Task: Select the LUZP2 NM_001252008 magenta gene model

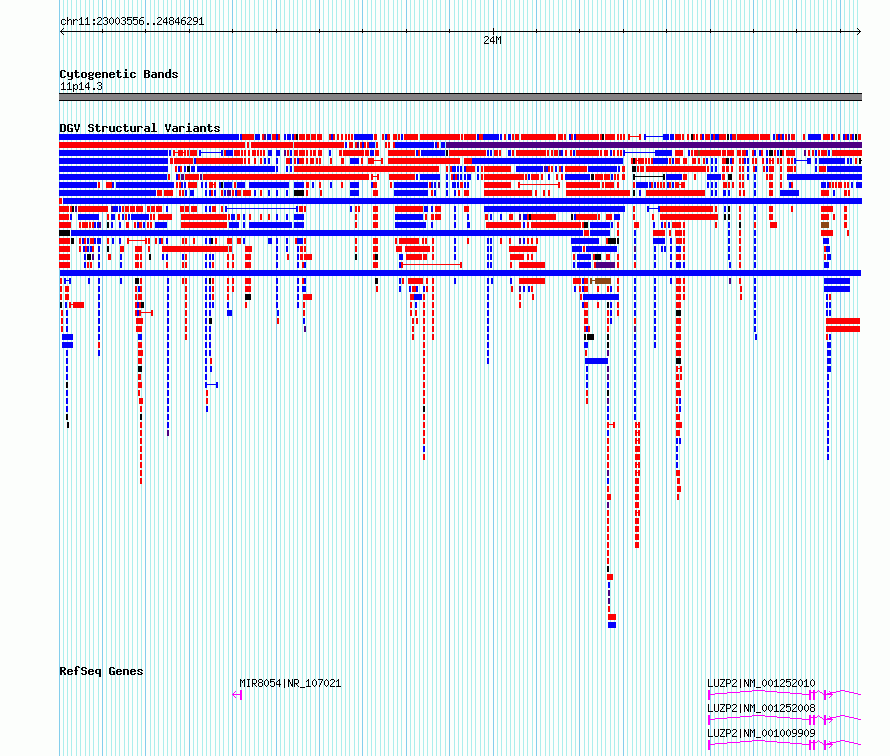Action: (x=784, y=720)
